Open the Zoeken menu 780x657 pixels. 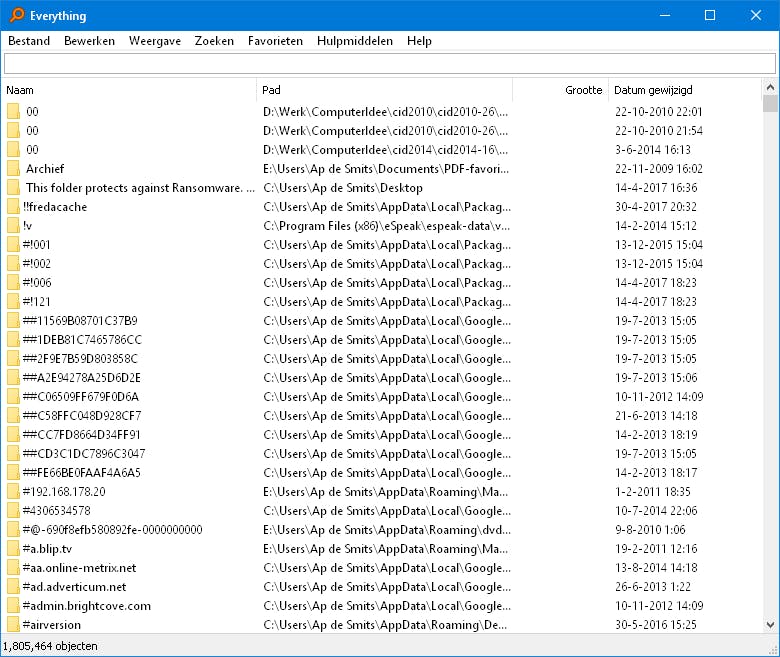pos(214,41)
